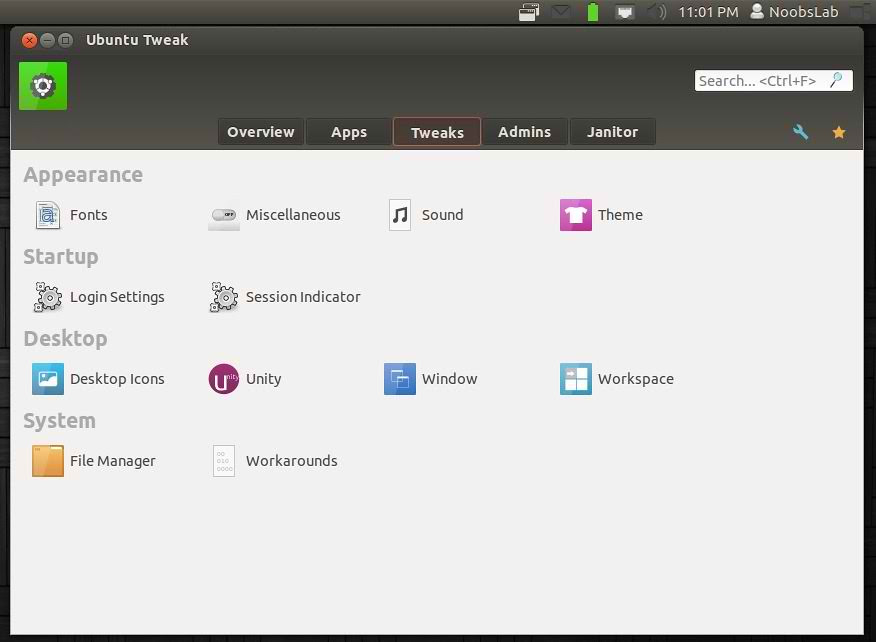The height and width of the screenshot is (642, 876).
Task: Switch to the Janitor tab
Action: click(x=612, y=132)
